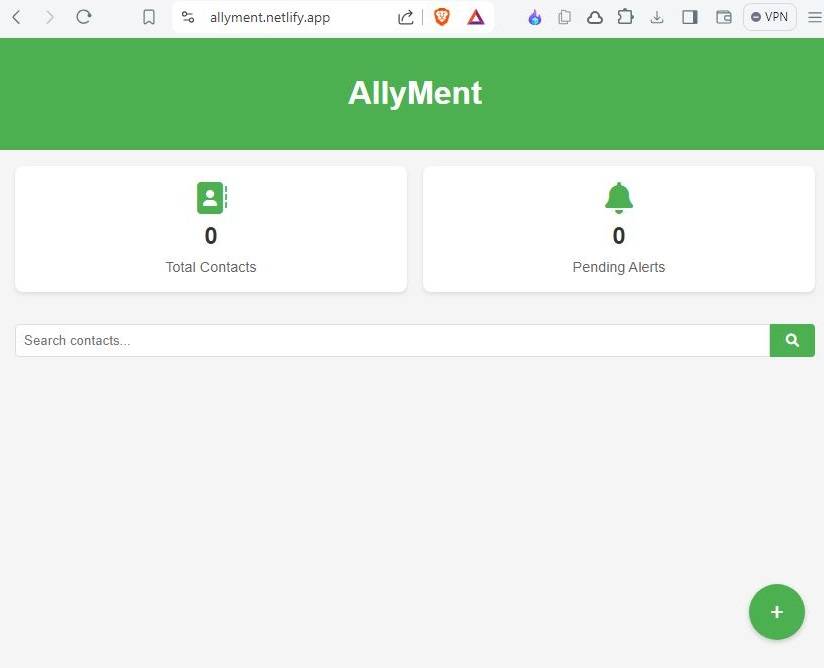Click the Pending Alerts bell icon
The image size is (824, 668).
point(618,197)
